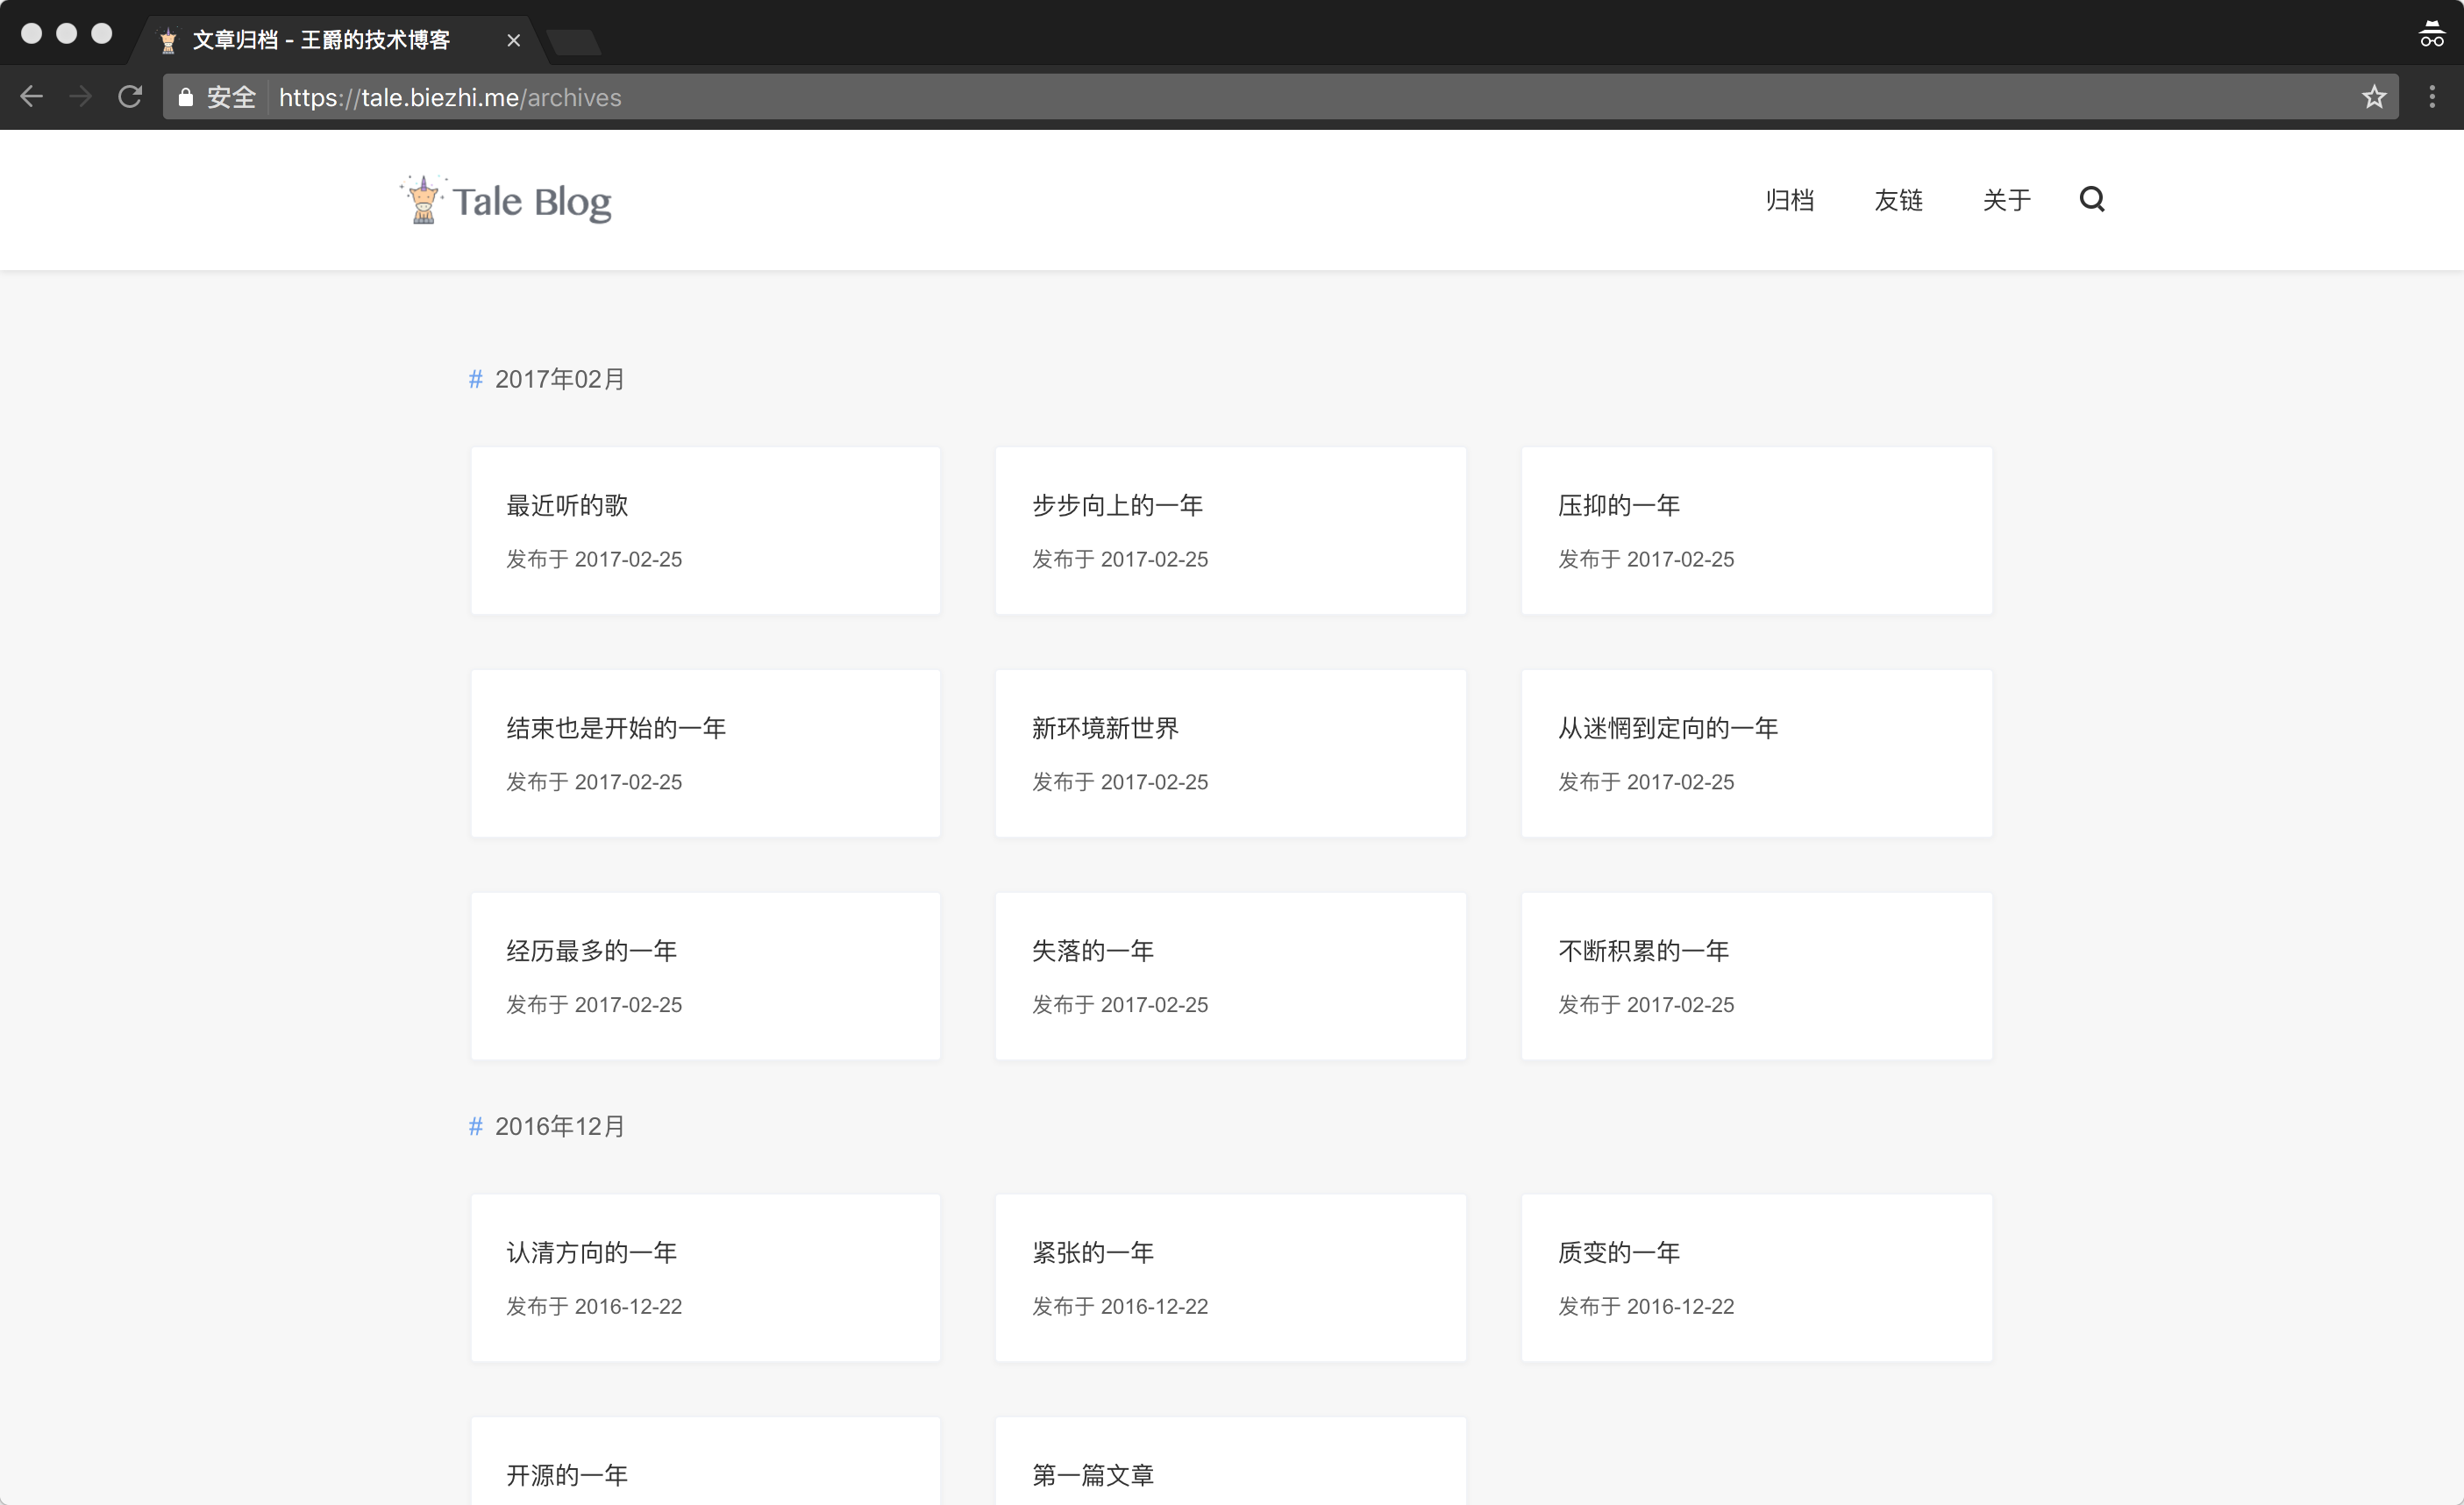
Task: Click the secure lock icon
Action: pyautogui.click(x=186, y=97)
